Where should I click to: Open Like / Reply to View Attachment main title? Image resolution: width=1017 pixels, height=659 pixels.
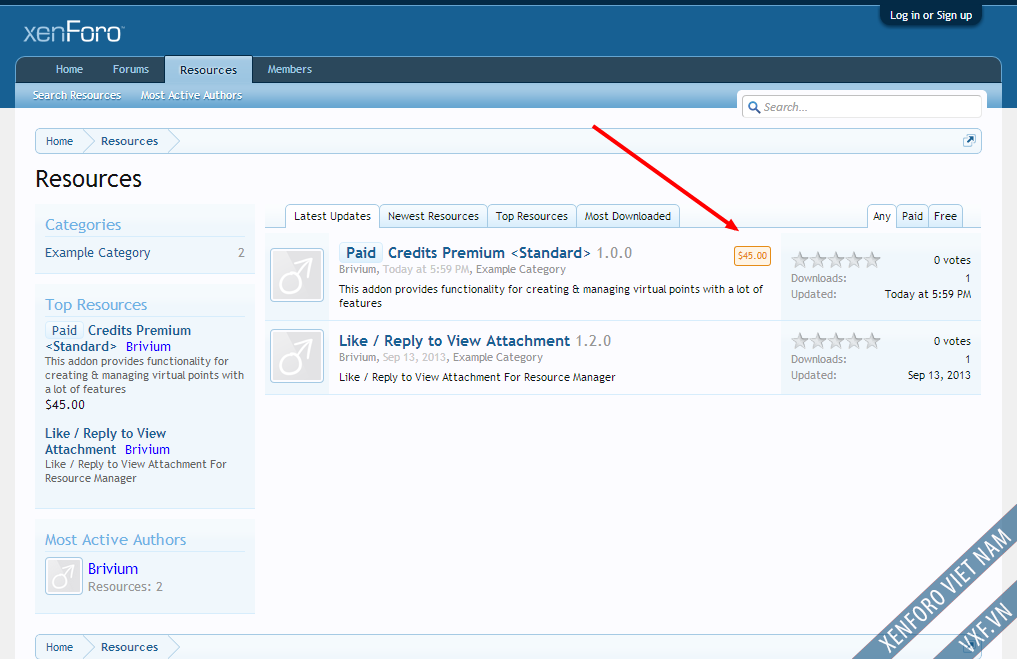[x=454, y=341]
